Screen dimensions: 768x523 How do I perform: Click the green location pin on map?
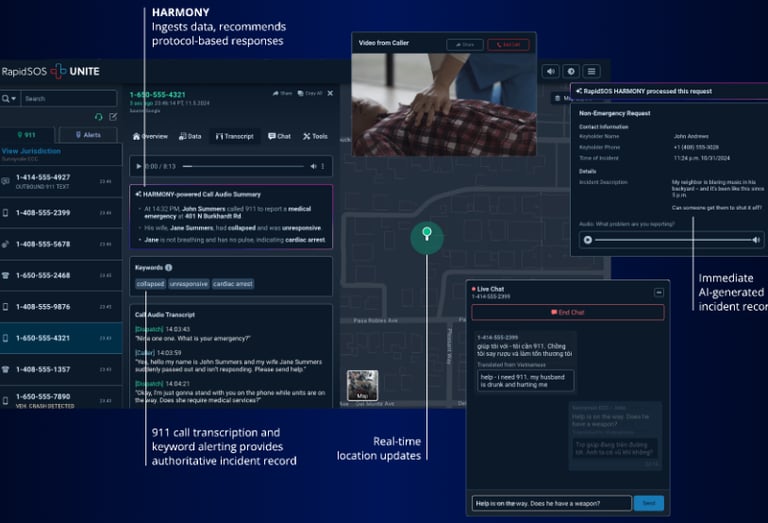tap(427, 237)
